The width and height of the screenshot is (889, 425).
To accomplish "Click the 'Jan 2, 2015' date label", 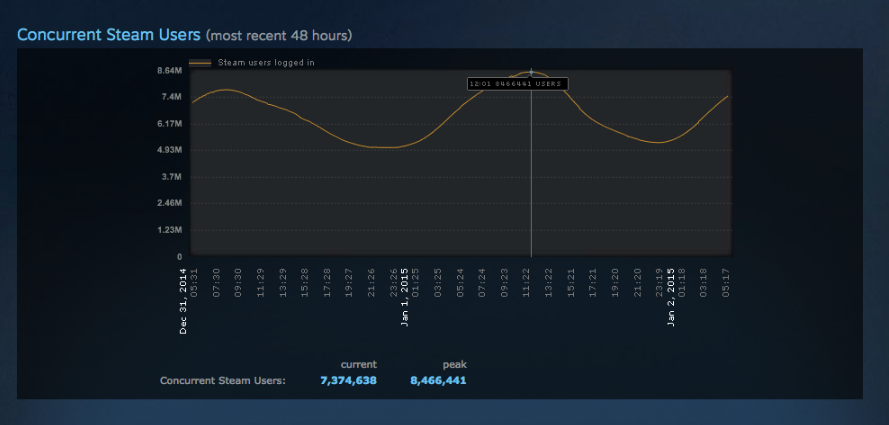I will pos(671,298).
